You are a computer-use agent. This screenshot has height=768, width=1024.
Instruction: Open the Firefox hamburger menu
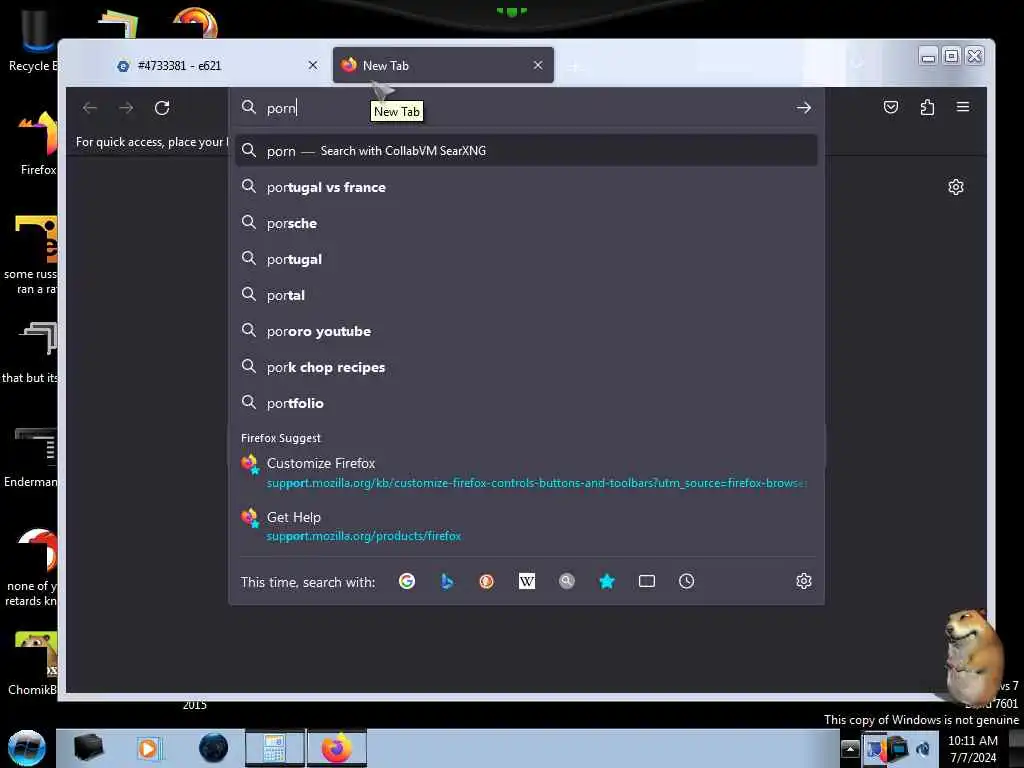963,107
